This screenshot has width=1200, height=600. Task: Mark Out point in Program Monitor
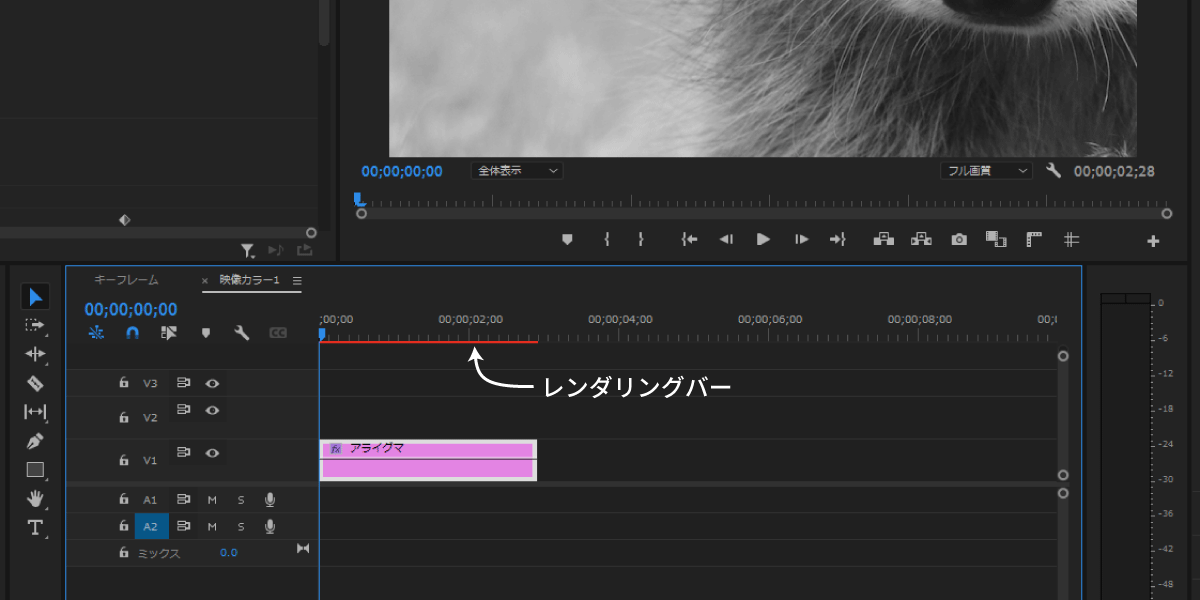[640, 239]
